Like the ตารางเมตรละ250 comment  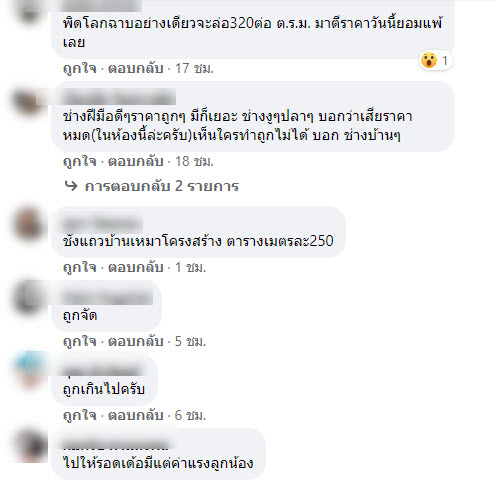[x=80, y=267]
